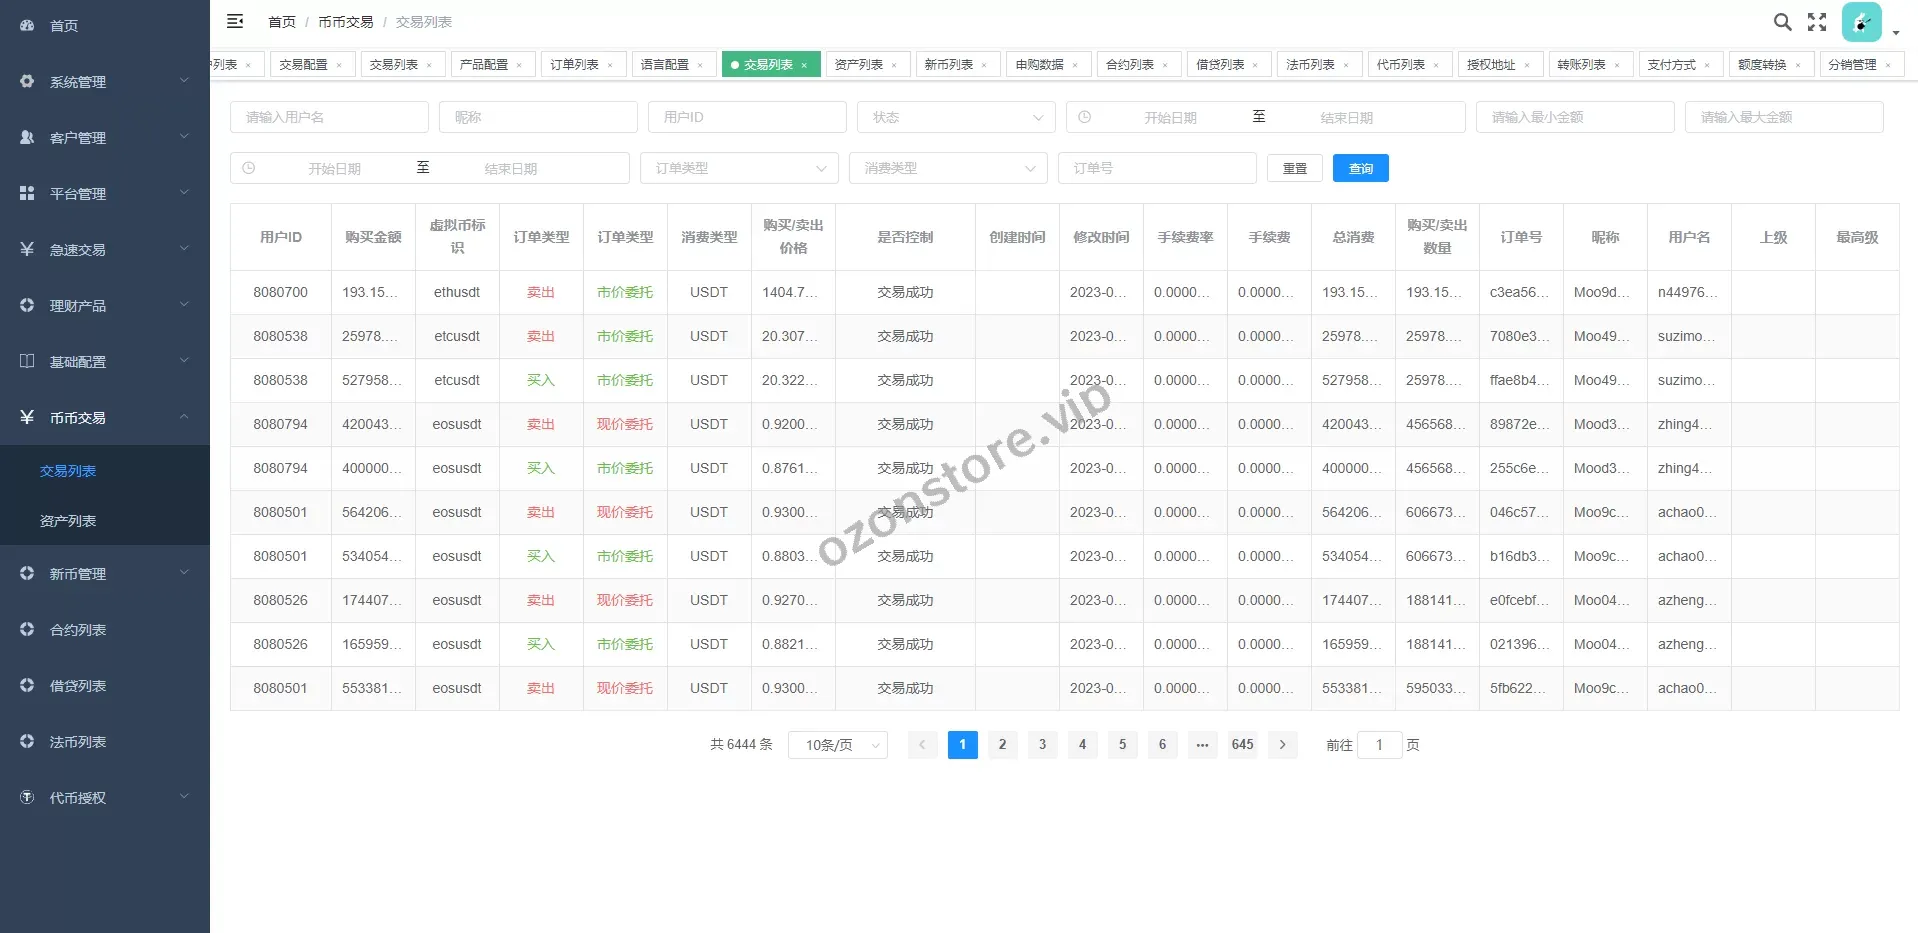
Task: Go to next page with right arrow
Action: 1282,745
